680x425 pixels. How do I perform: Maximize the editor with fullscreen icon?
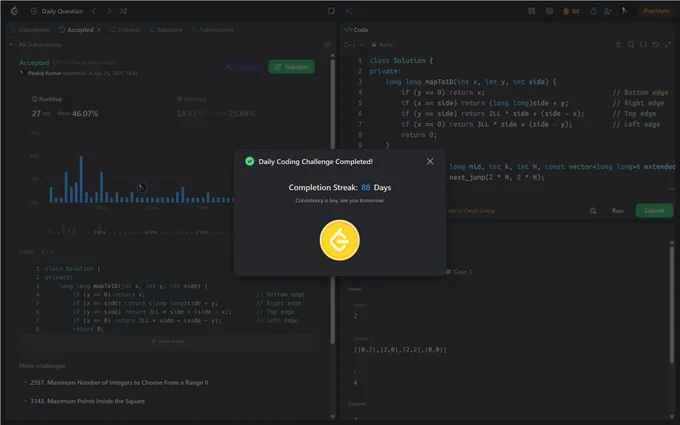tap(668, 45)
